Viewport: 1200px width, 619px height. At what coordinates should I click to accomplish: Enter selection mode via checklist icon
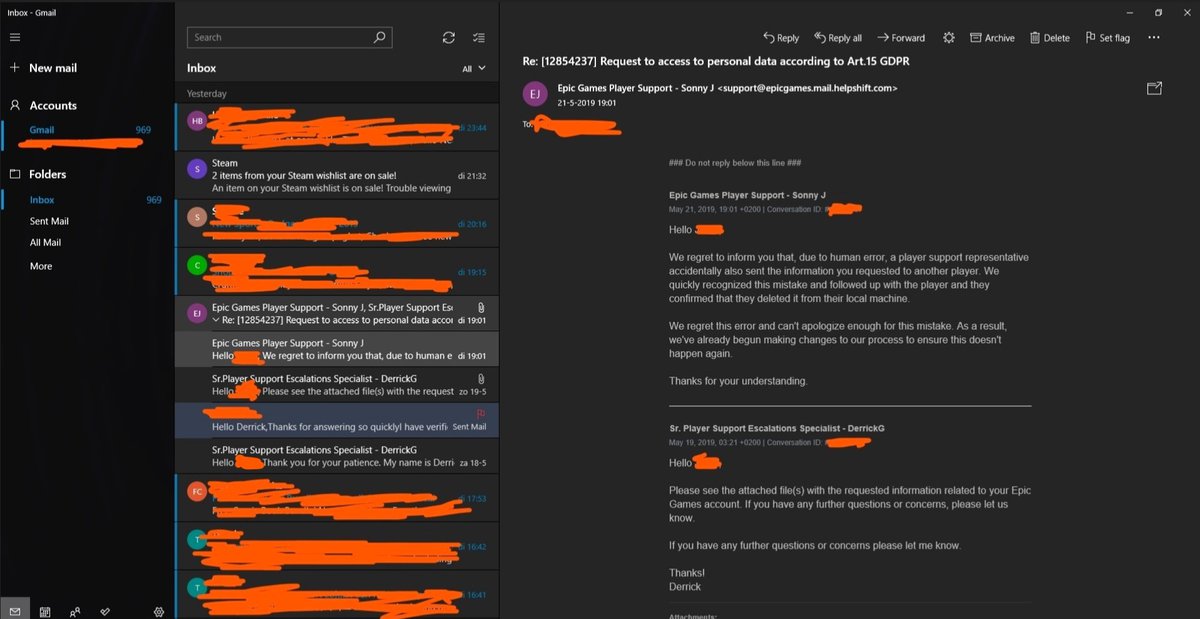tap(479, 38)
